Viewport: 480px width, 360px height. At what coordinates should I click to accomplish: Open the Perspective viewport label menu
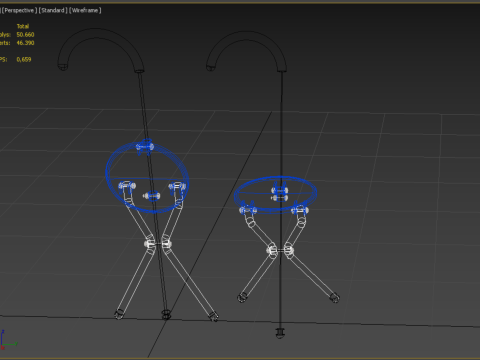coord(19,10)
